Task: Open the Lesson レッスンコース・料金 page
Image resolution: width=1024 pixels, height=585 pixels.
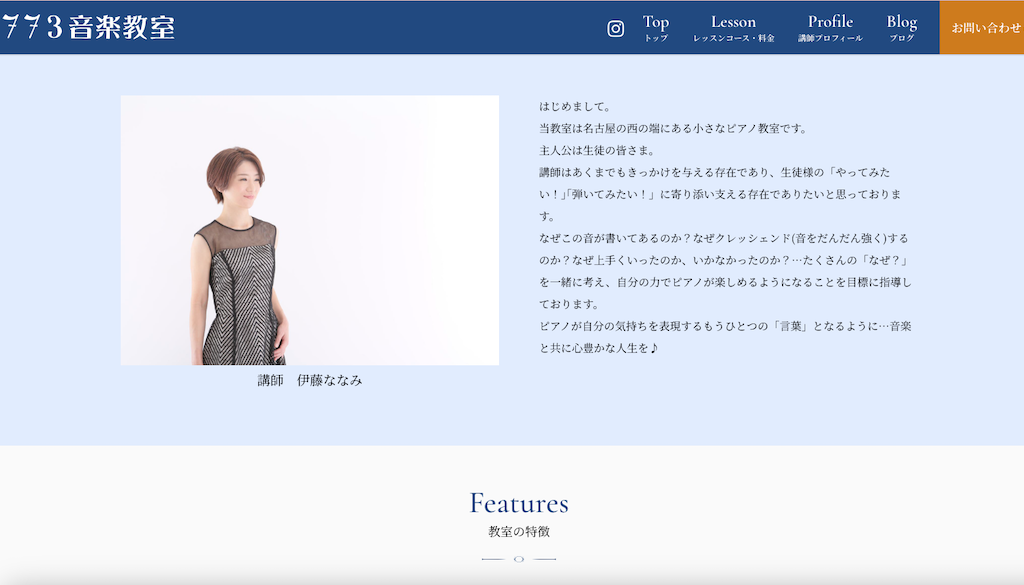Action: 733,29
